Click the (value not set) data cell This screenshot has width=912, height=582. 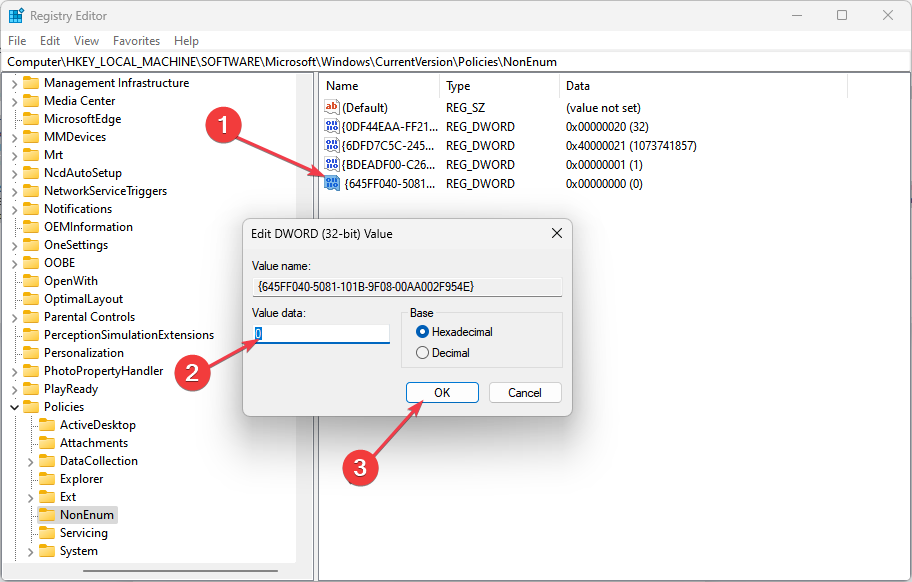pyautogui.click(x=603, y=108)
